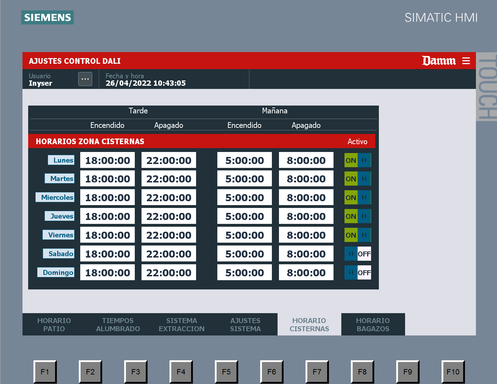Enable the Sabado schedule switch

tap(358, 254)
